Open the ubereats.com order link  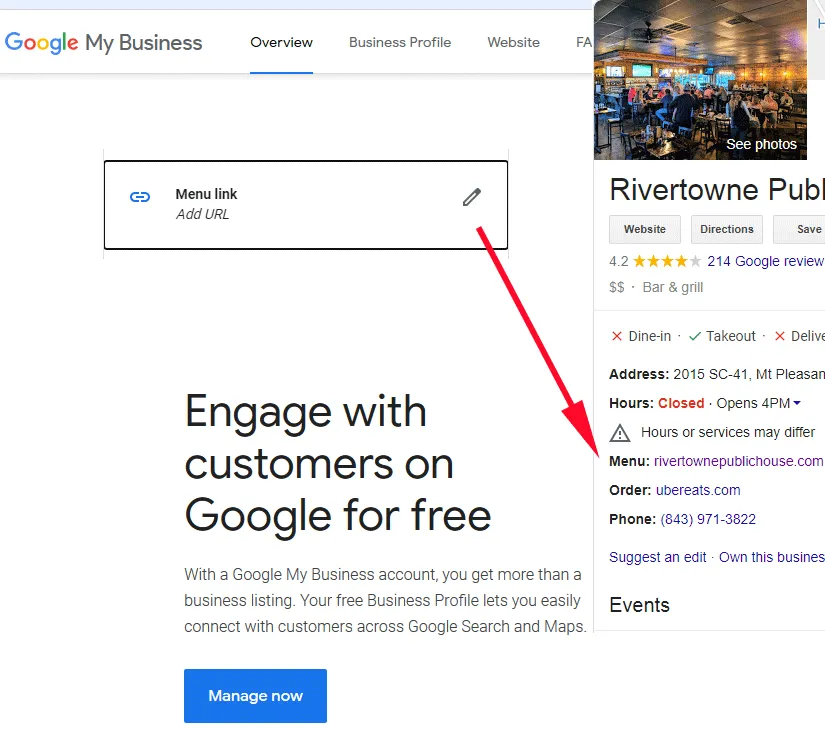[x=699, y=490]
